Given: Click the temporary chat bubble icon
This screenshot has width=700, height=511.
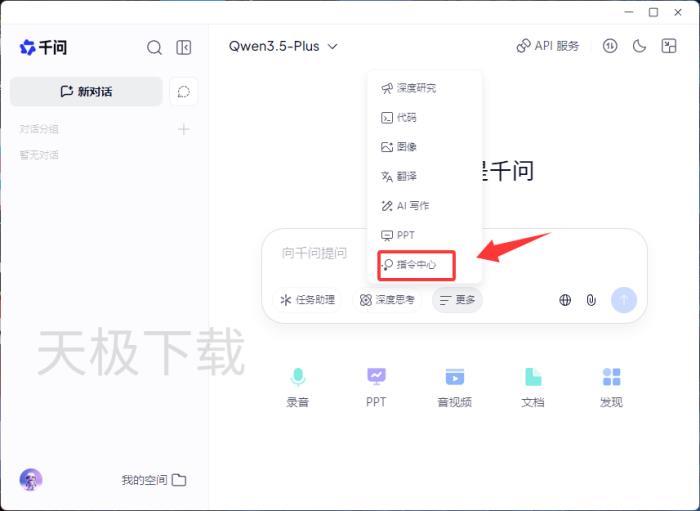Looking at the screenshot, I should [x=184, y=91].
